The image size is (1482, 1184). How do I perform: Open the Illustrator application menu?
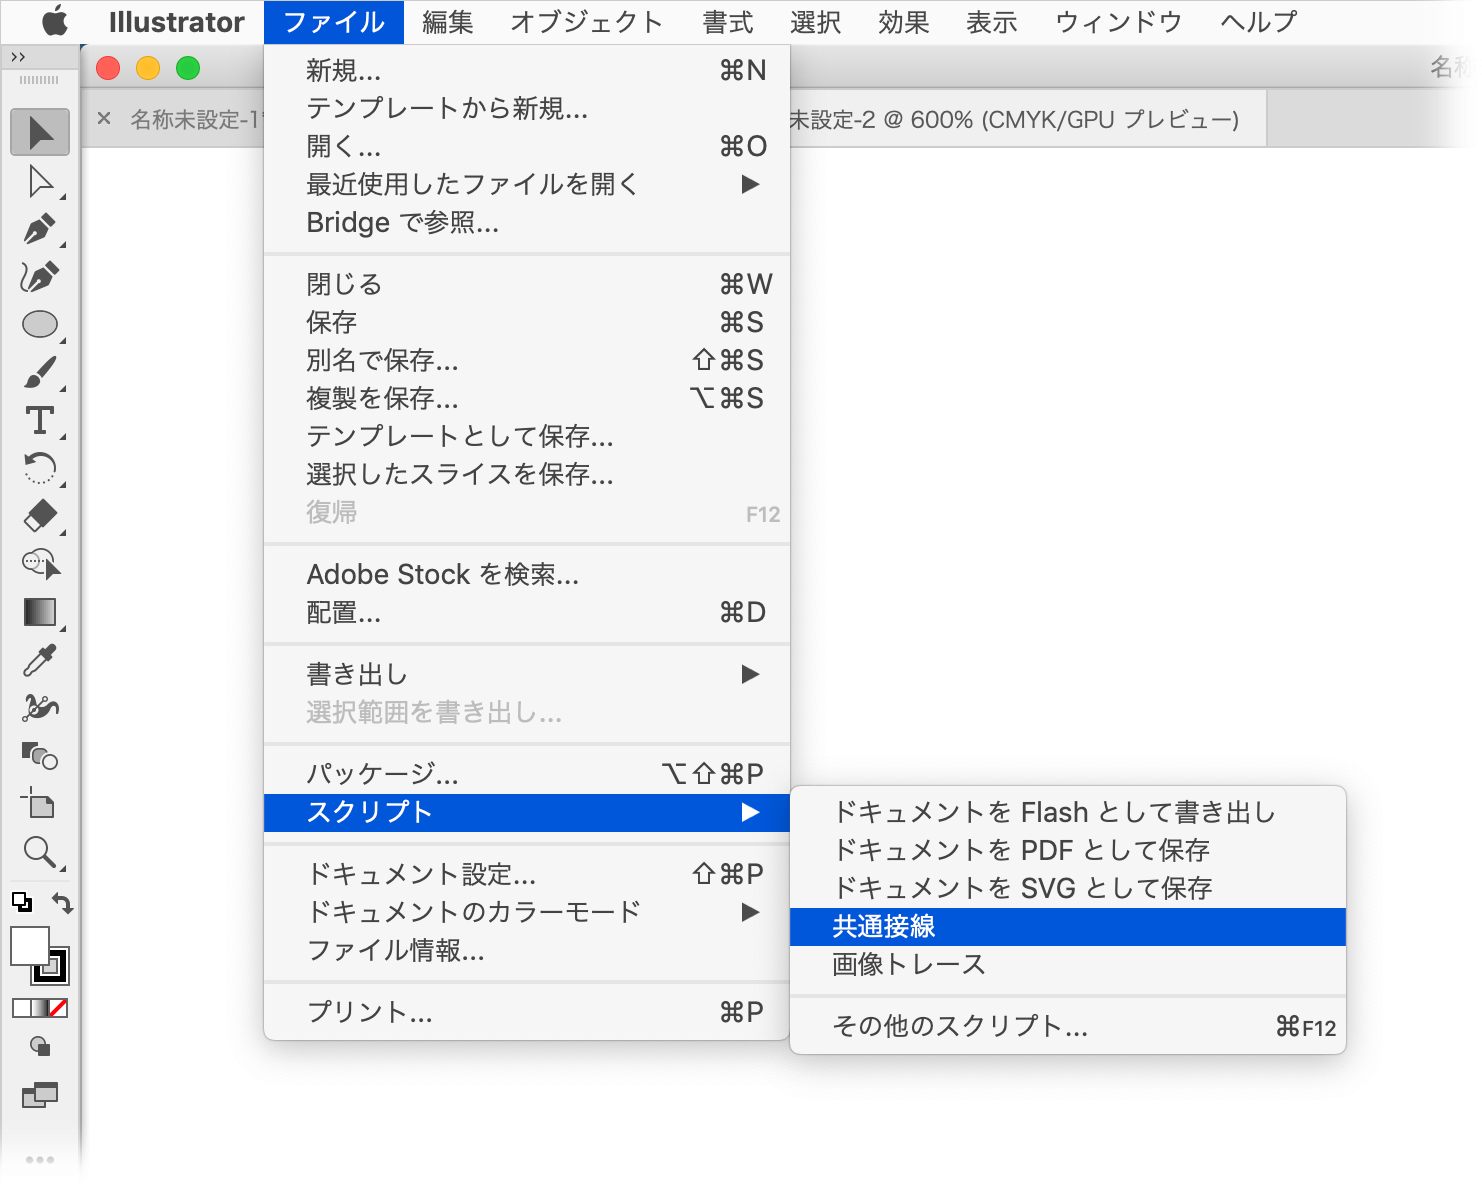click(x=176, y=22)
